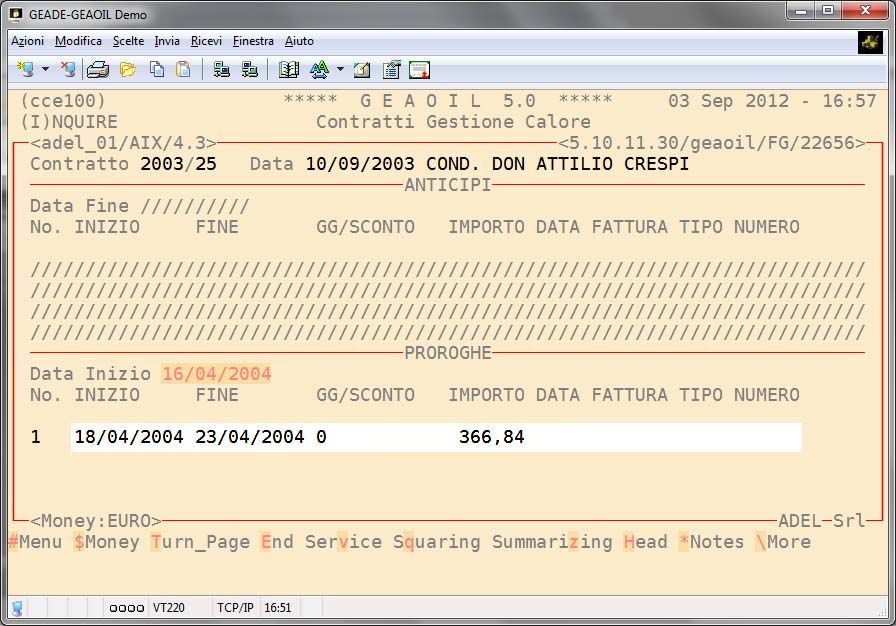Open the Finestra menu

coord(253,41)
